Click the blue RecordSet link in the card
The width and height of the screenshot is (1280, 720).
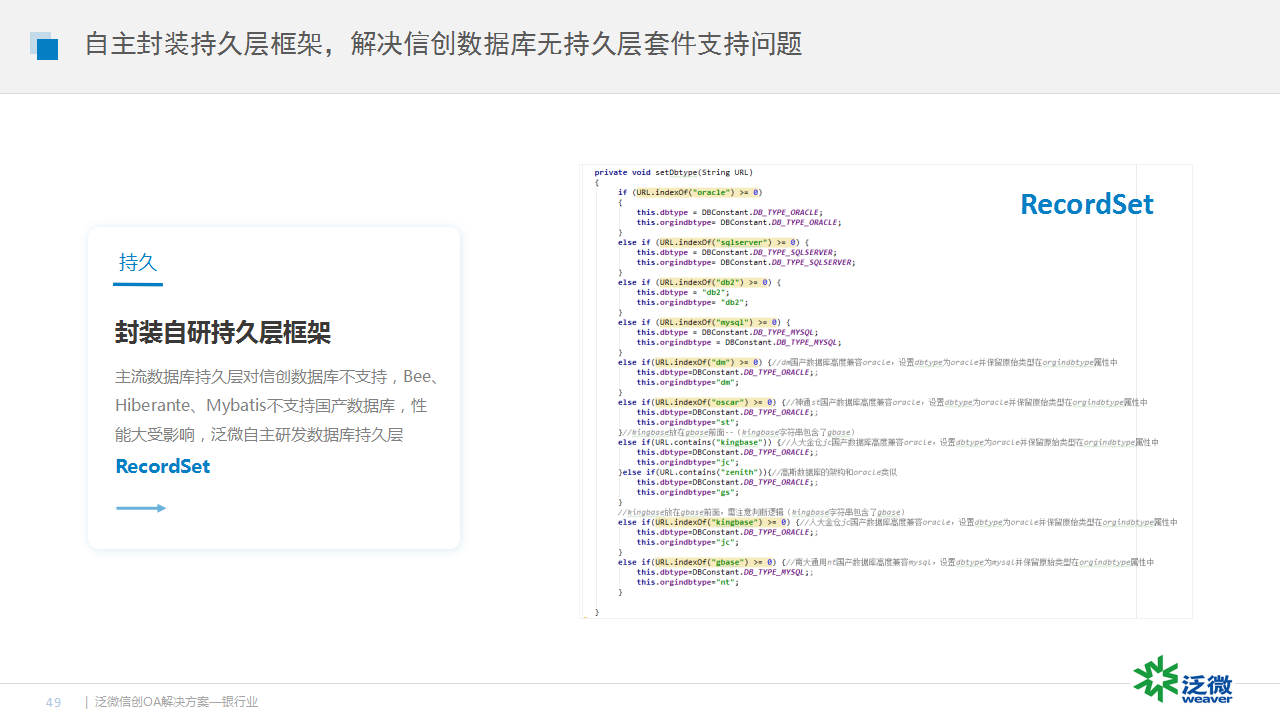[x=163, y=466]
